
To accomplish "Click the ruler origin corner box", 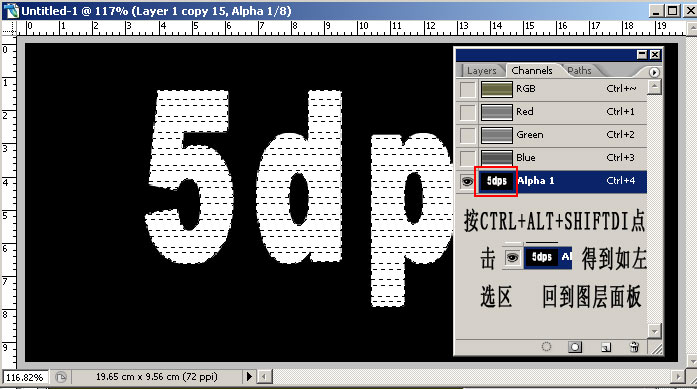I will [8, 28].
